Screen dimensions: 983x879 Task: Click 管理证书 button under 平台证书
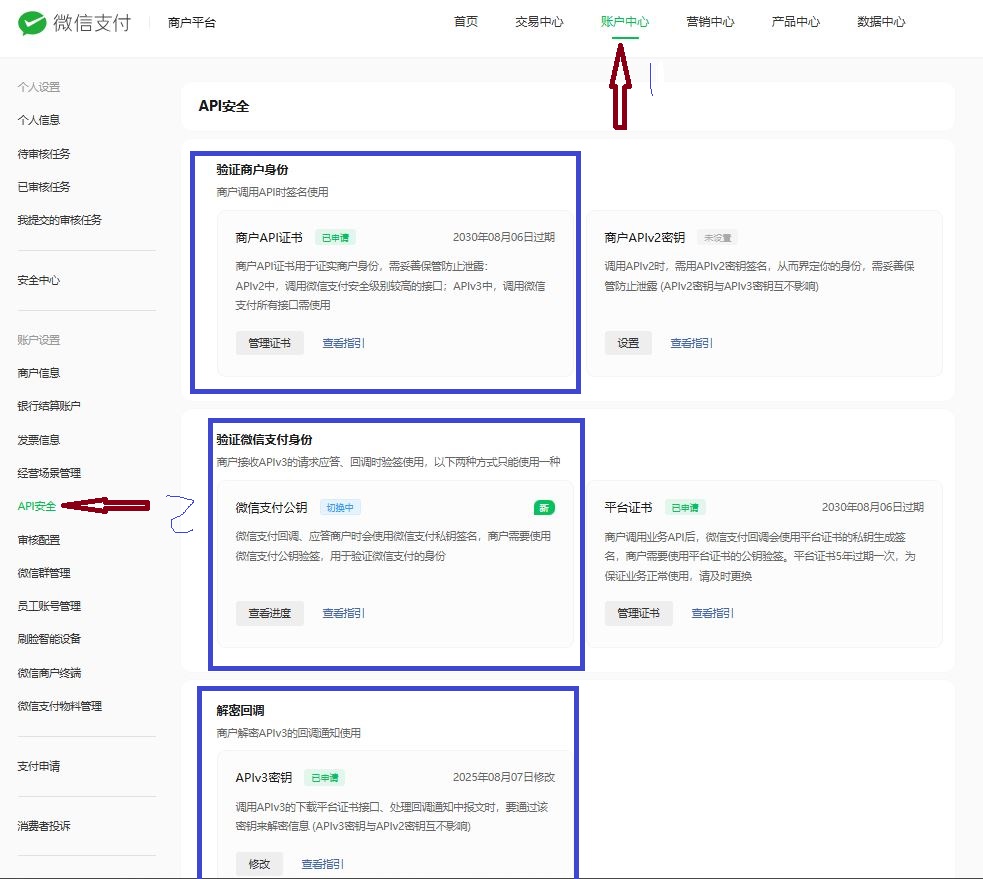(x=638, y=613)
